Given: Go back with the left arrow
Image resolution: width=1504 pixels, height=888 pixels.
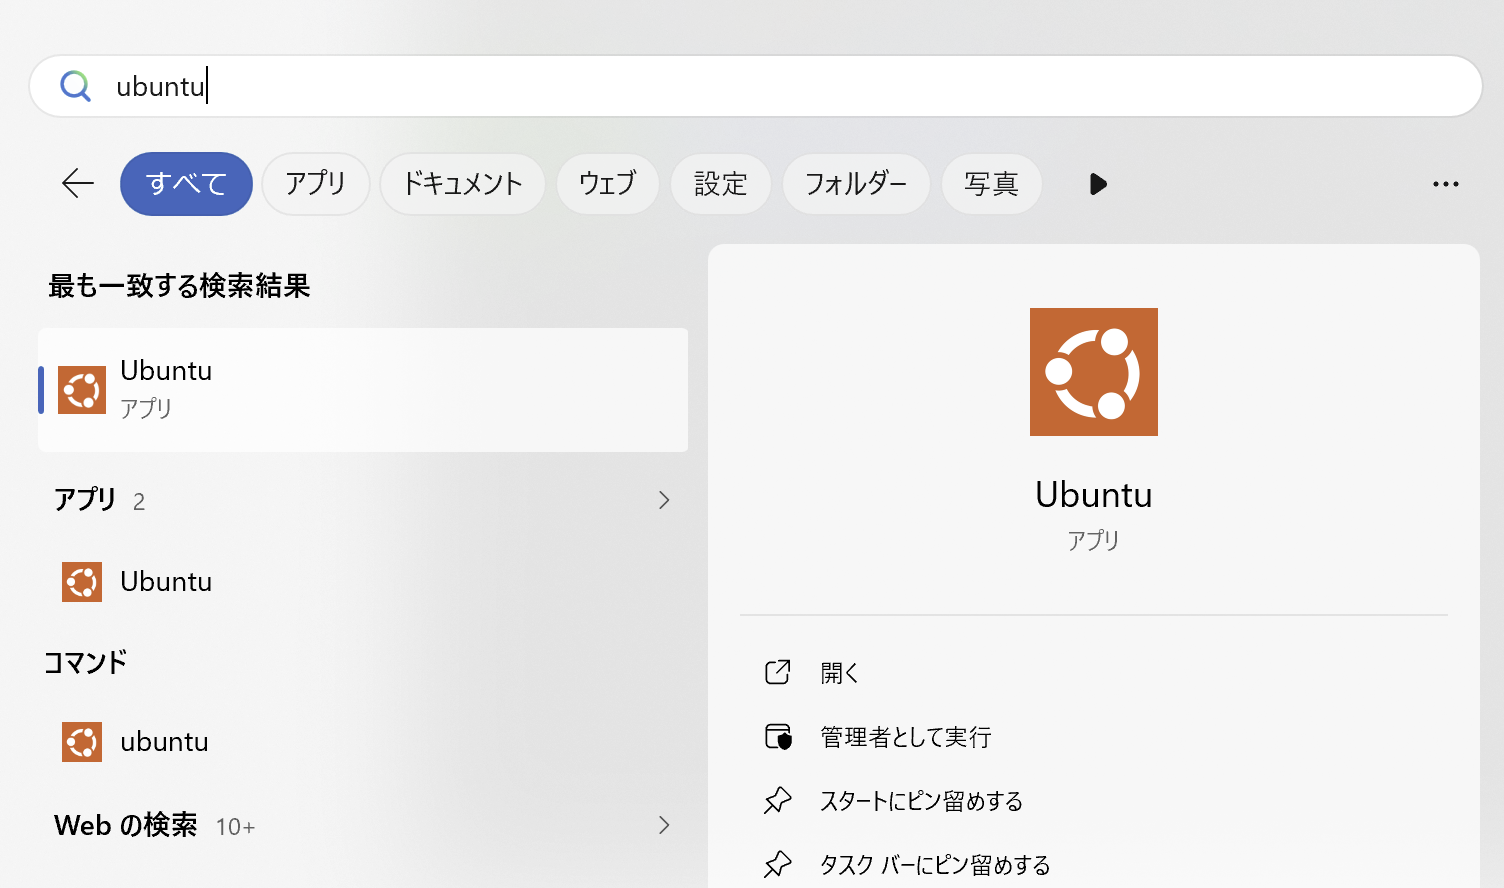Looking at the screenshot, I should (x=77, y=184).
